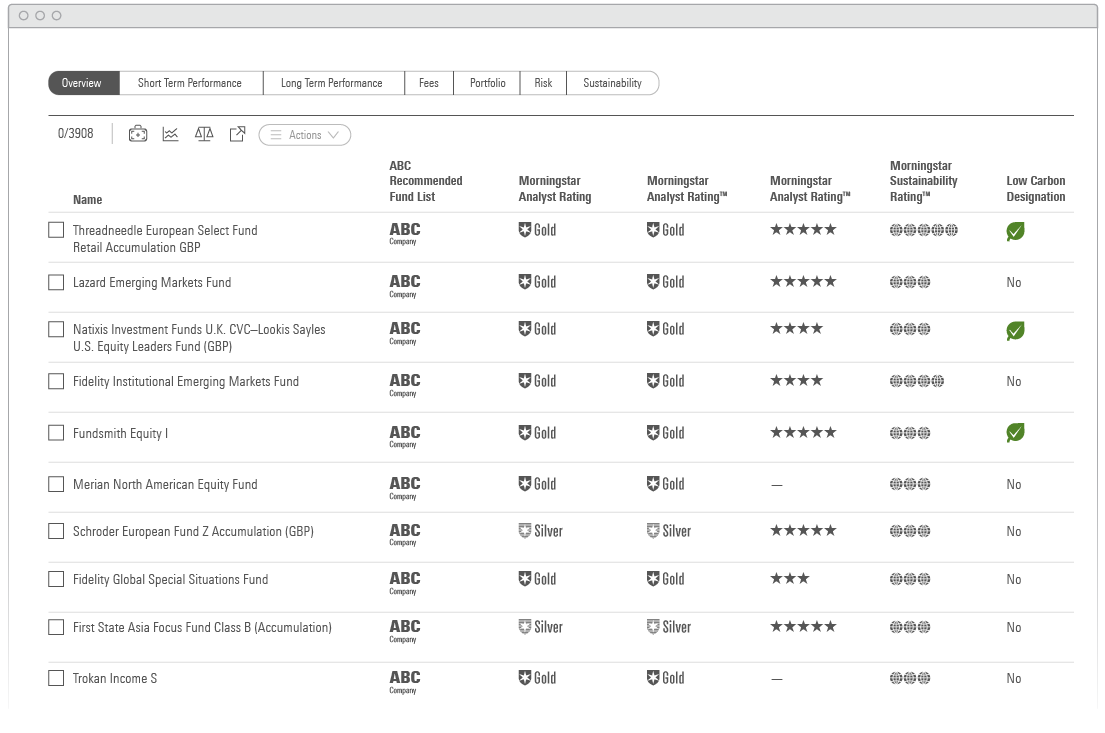The image size is (1105, 733).
Task: Click the briefcase portfolio icon
Action: click(x=138, y=134)
